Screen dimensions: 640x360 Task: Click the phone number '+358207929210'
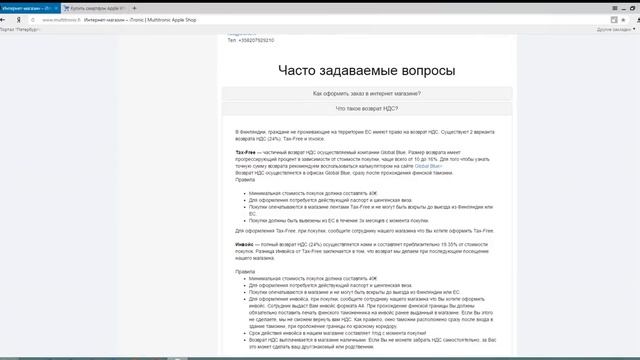point(256,40)
